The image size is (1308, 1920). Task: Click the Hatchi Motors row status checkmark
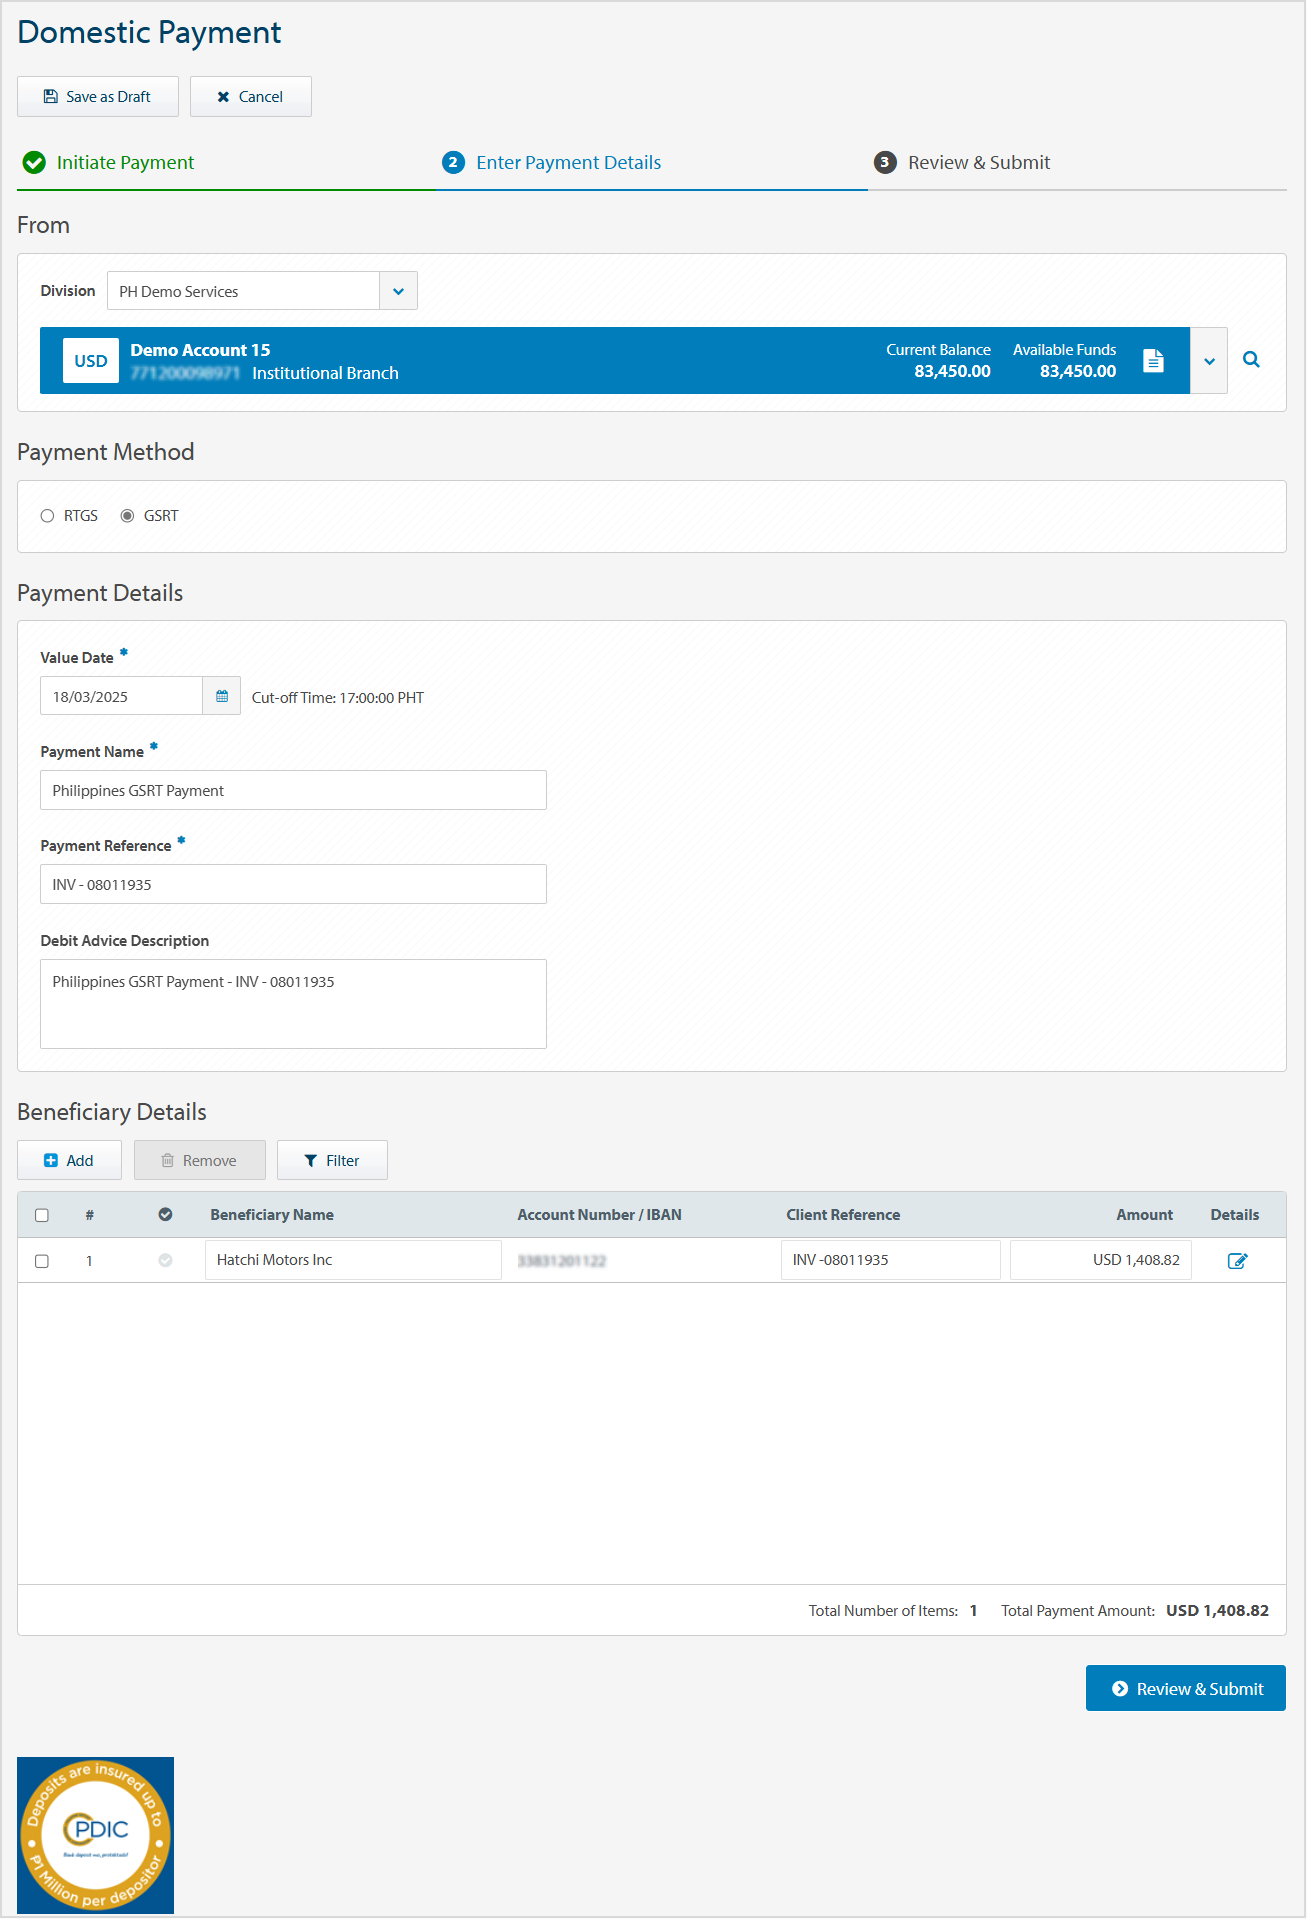165,1261
